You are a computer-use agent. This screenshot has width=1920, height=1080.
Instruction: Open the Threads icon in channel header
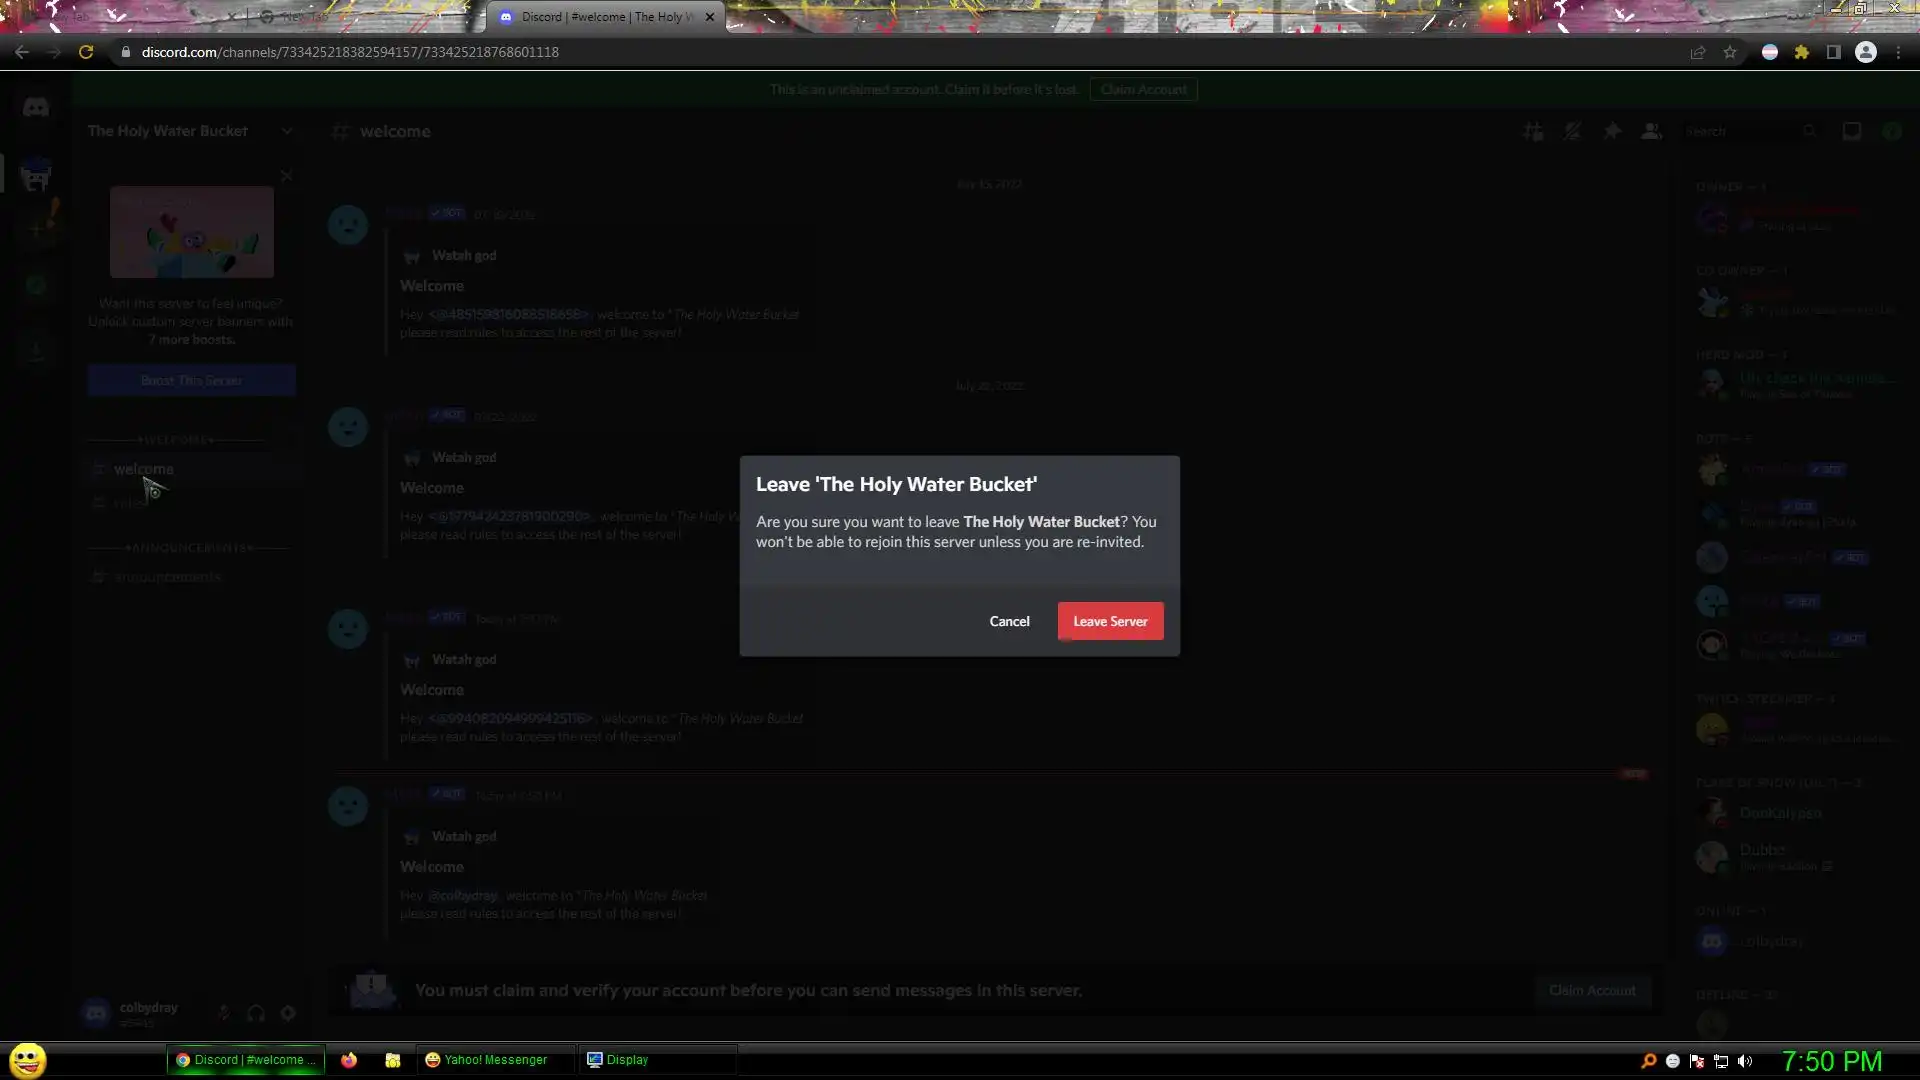[x=1532, y=131]
